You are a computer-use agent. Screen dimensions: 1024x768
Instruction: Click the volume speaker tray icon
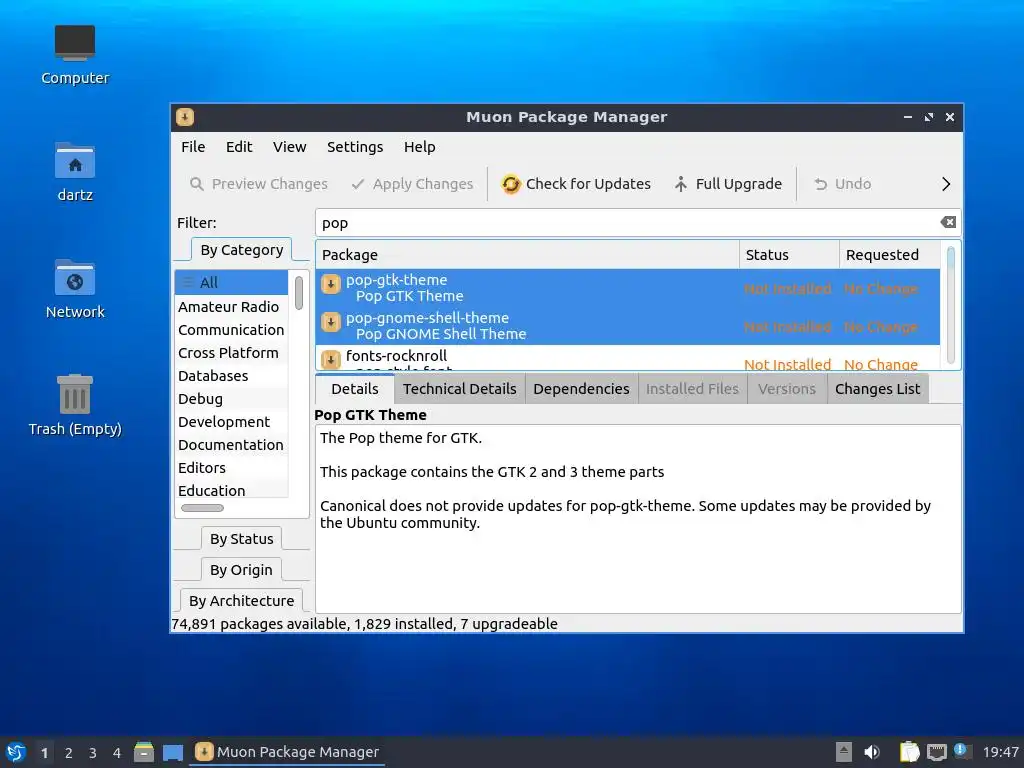pos(872,752)
